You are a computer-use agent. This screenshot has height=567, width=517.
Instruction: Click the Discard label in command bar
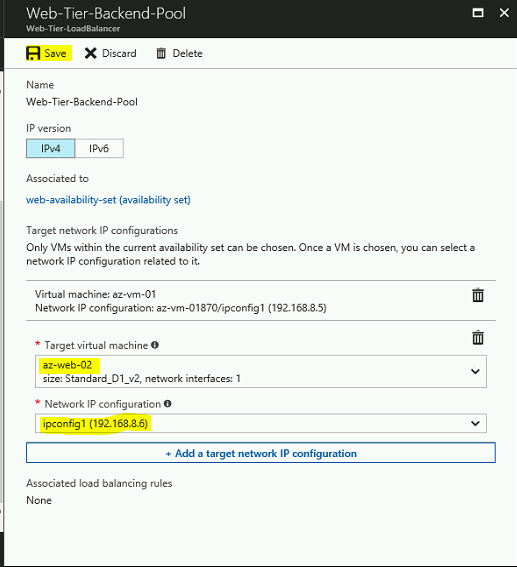[x=119, y=54]
